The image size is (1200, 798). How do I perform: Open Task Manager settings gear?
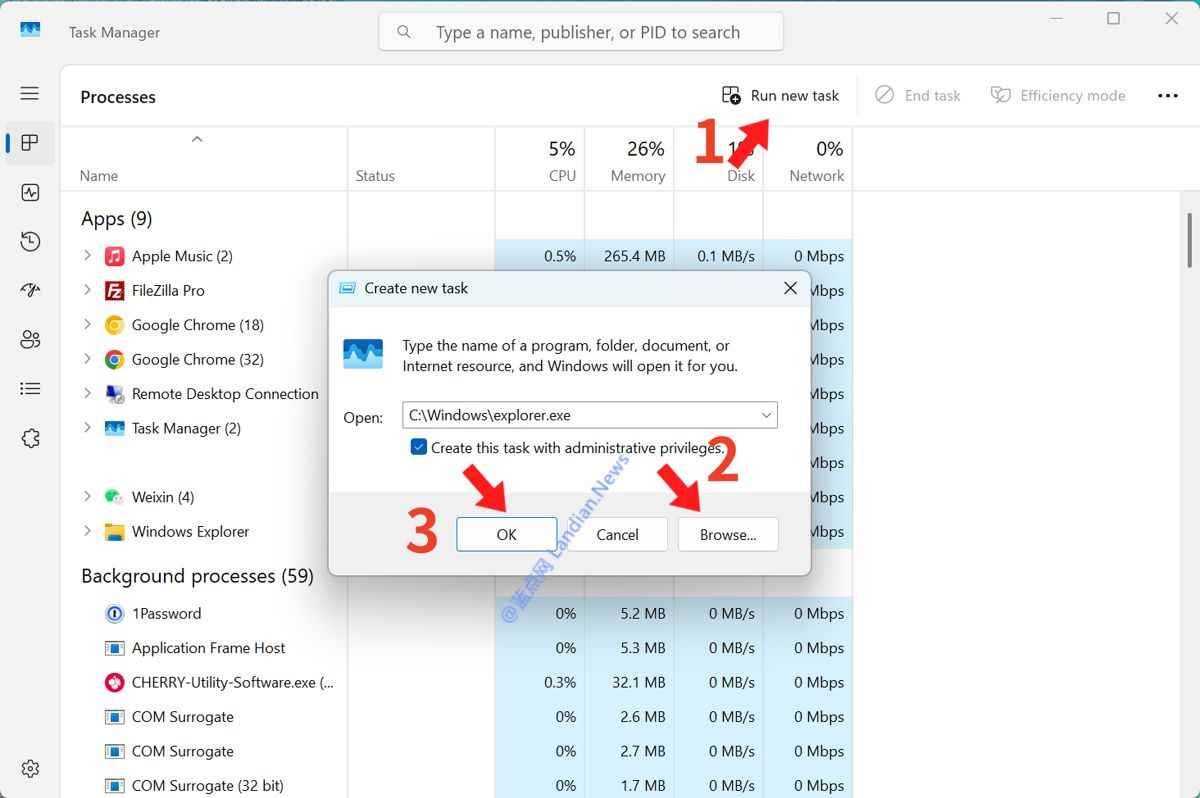click(x=30, y=768)
